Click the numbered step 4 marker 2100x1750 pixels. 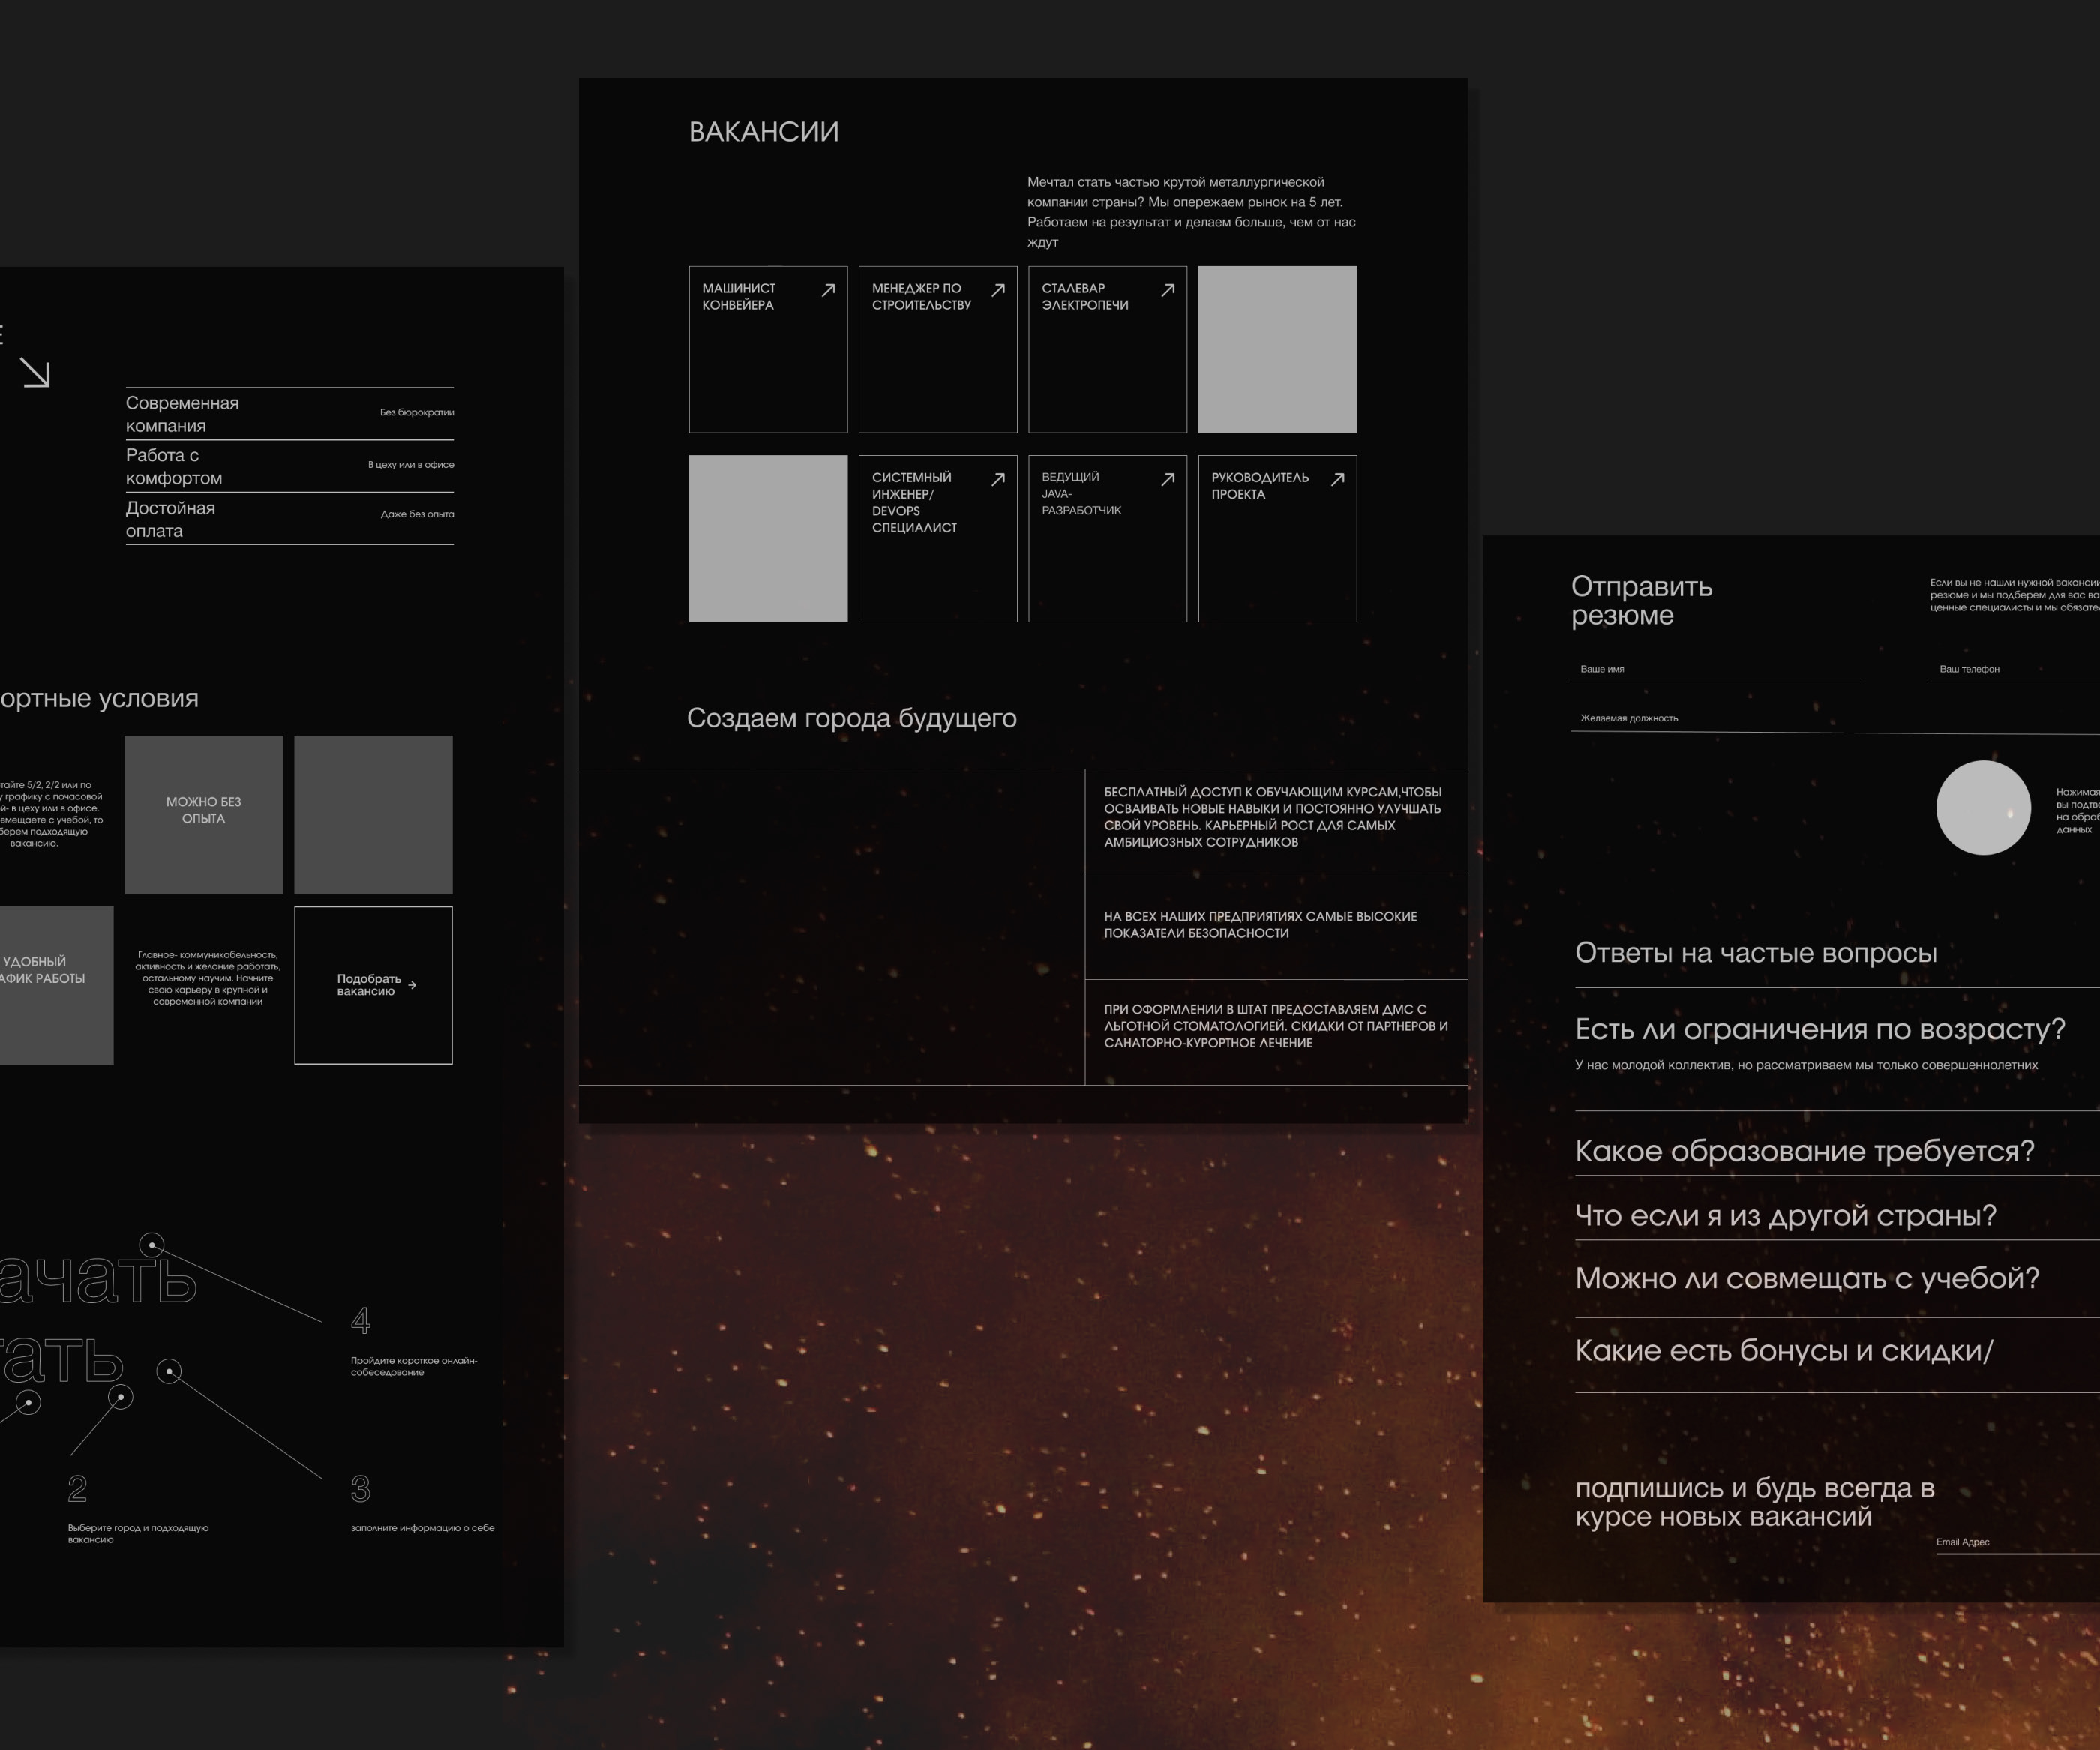pos(361,1321)
